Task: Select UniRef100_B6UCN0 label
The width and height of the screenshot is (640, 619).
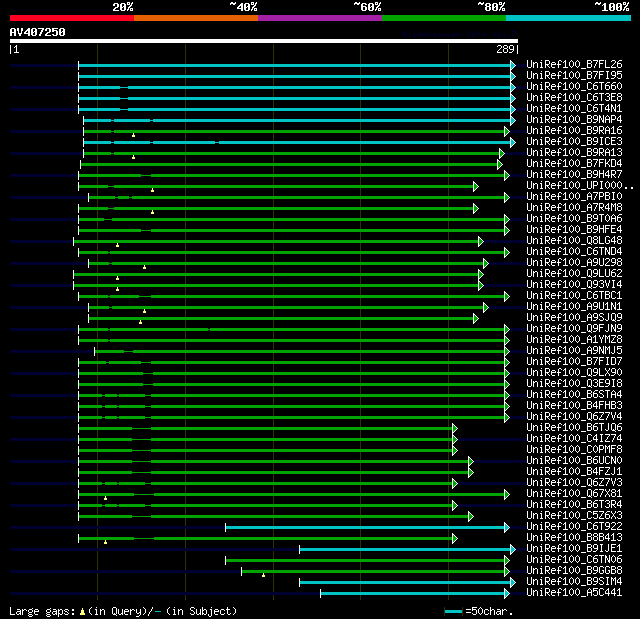Action: [574, 461]
